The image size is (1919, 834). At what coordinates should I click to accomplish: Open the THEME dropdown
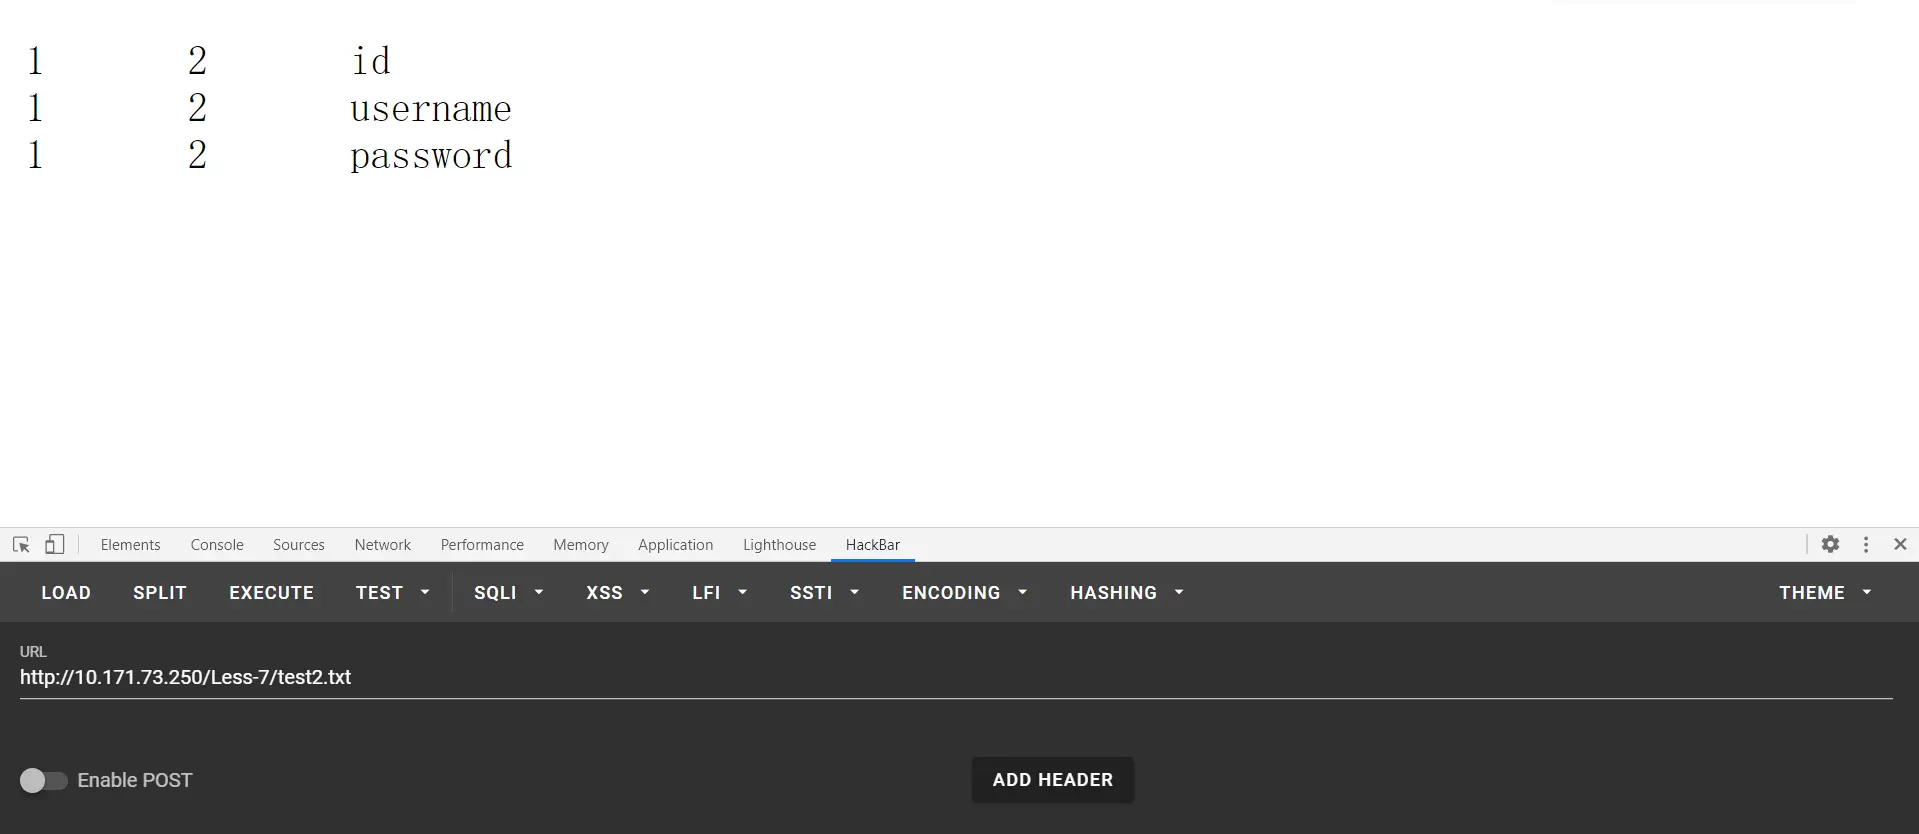pos(1824,593)
